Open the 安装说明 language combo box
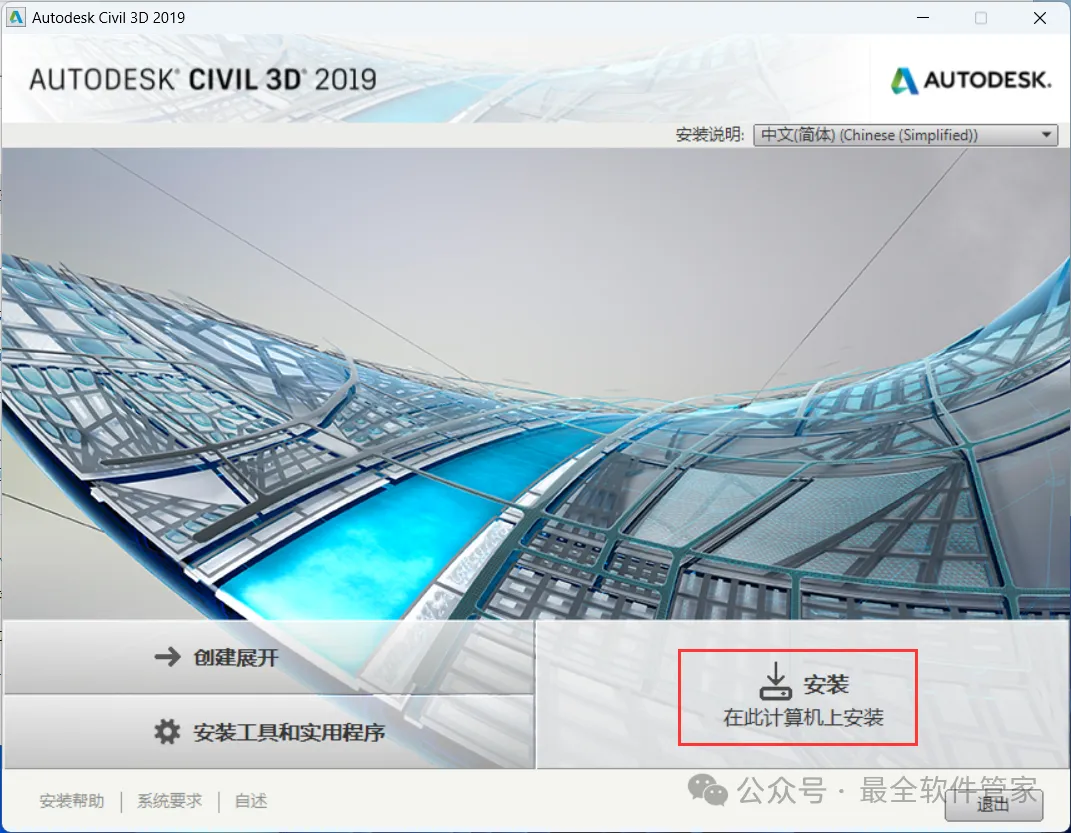 (x=905, y=135)
